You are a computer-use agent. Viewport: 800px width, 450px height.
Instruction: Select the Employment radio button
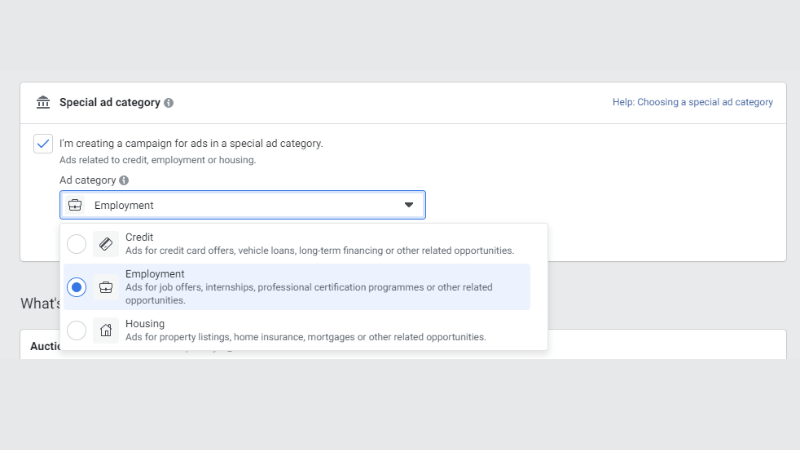pyautogui.click(x=77, y=287)
